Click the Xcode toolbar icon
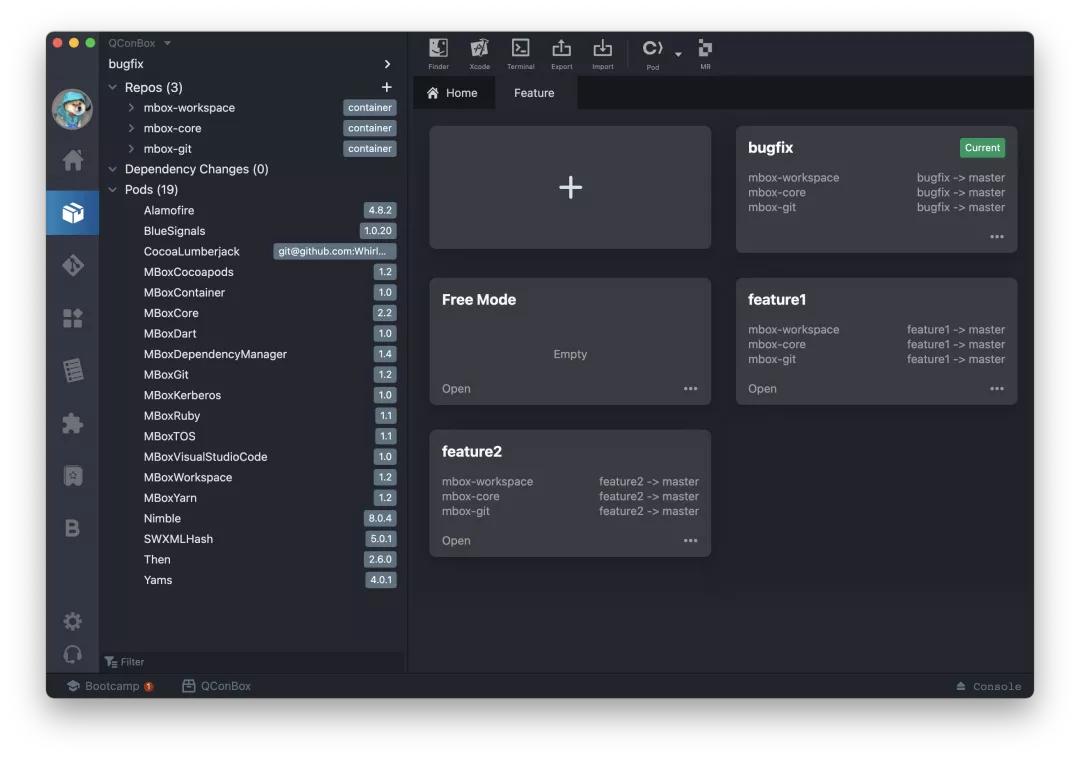 (479, 52)
